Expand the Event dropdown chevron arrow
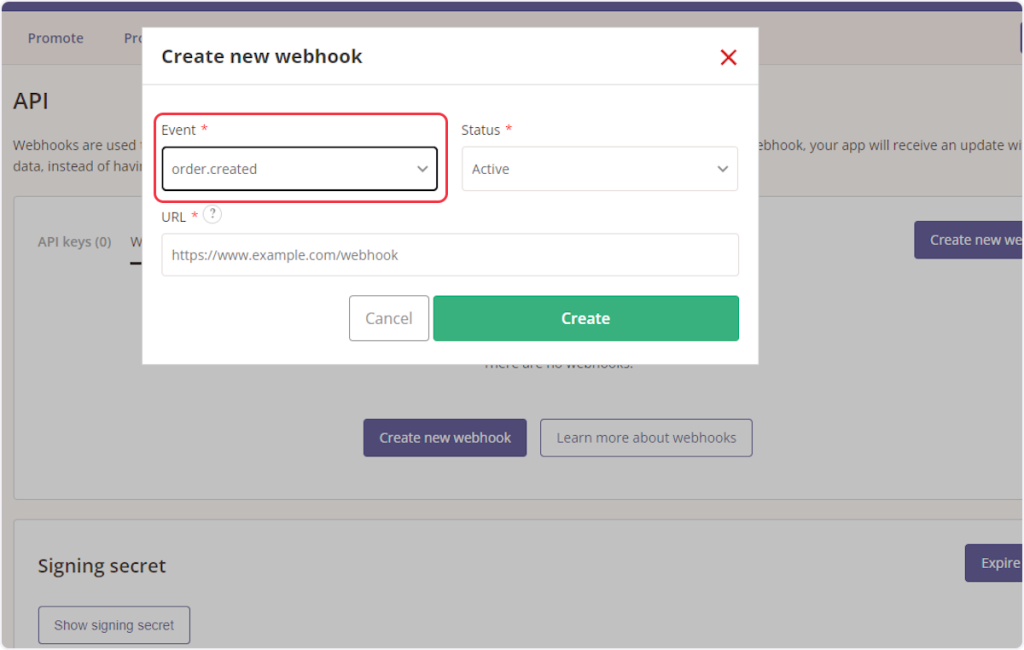This screenshot has width=1024, height=650. 422,169
